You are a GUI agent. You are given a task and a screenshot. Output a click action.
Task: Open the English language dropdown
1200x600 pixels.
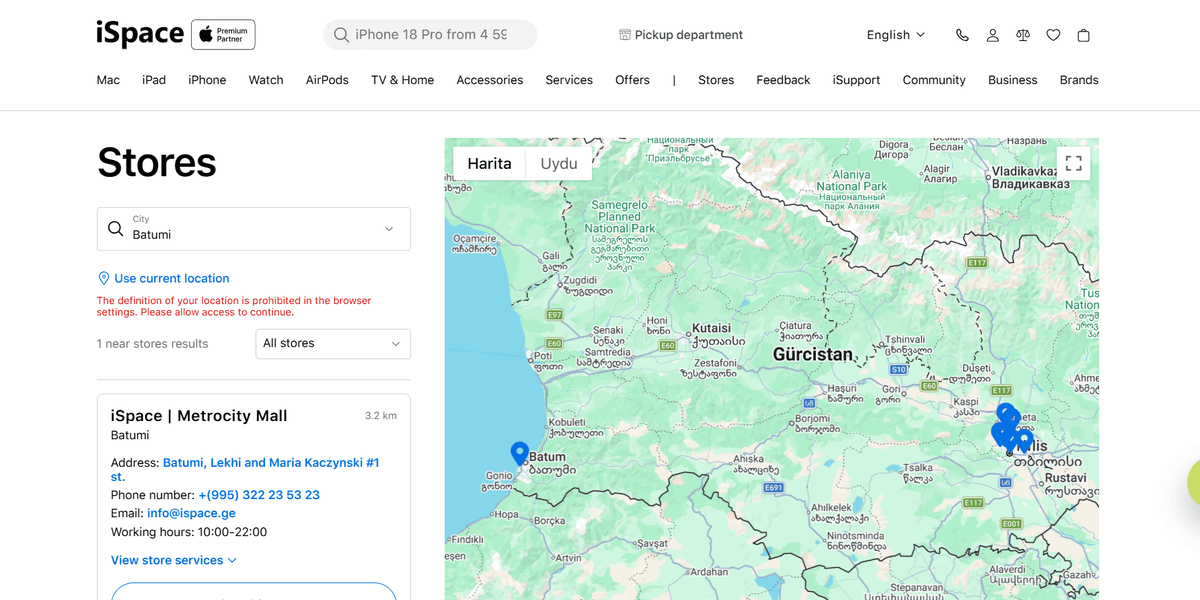(x=896, y=35)
